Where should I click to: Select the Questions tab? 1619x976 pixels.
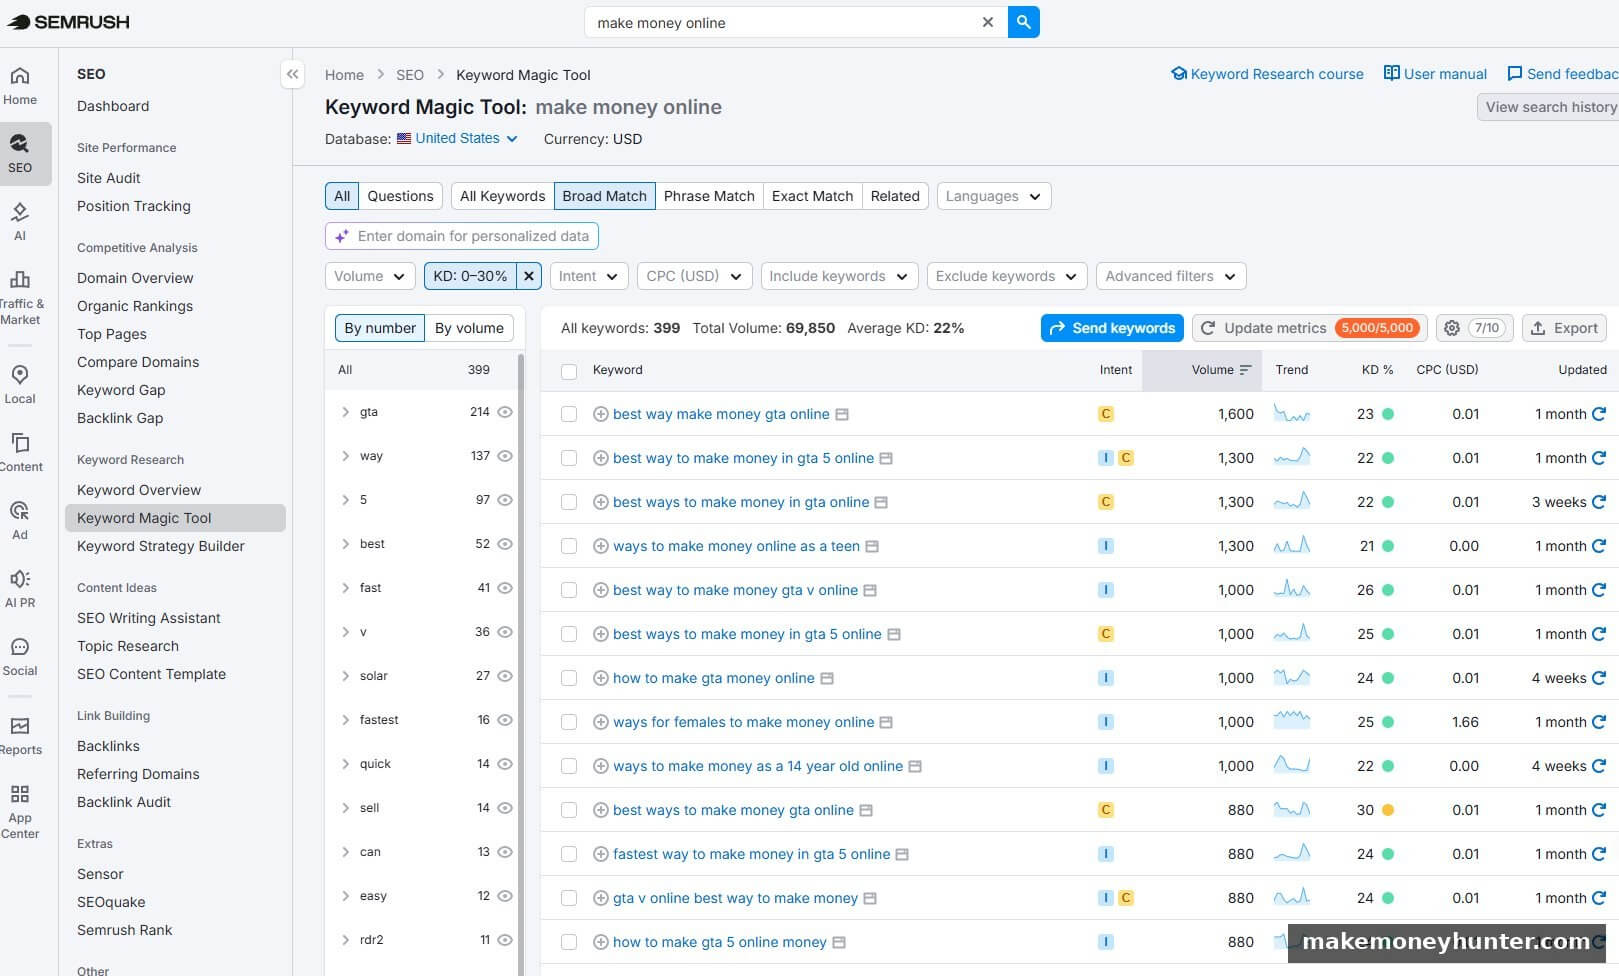point(400,196)
